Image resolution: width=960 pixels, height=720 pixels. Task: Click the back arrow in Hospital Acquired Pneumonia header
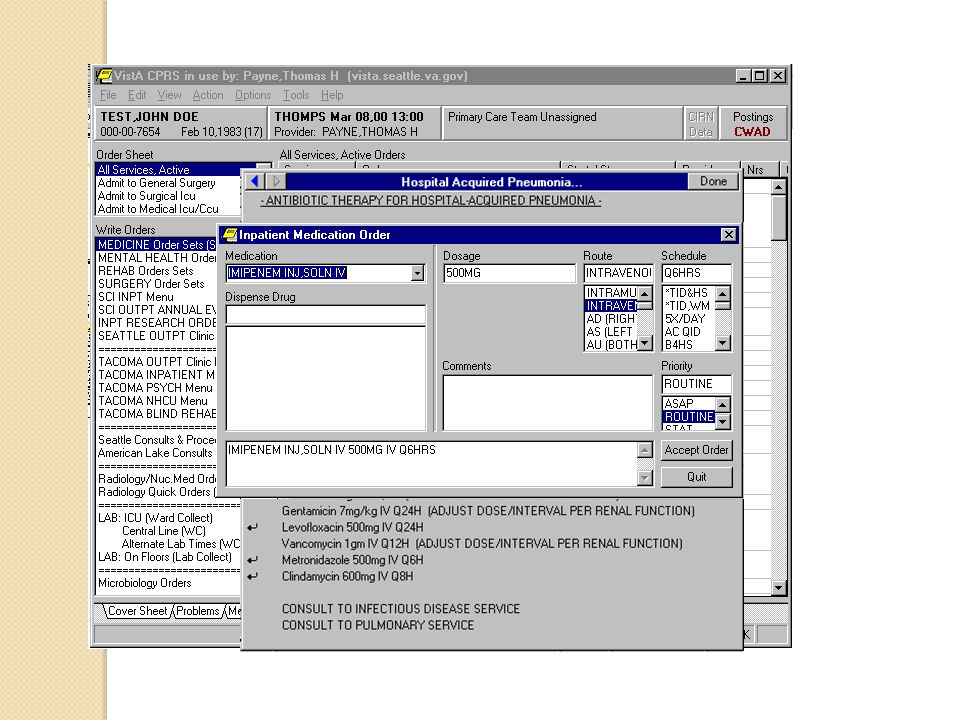[255, 181]
